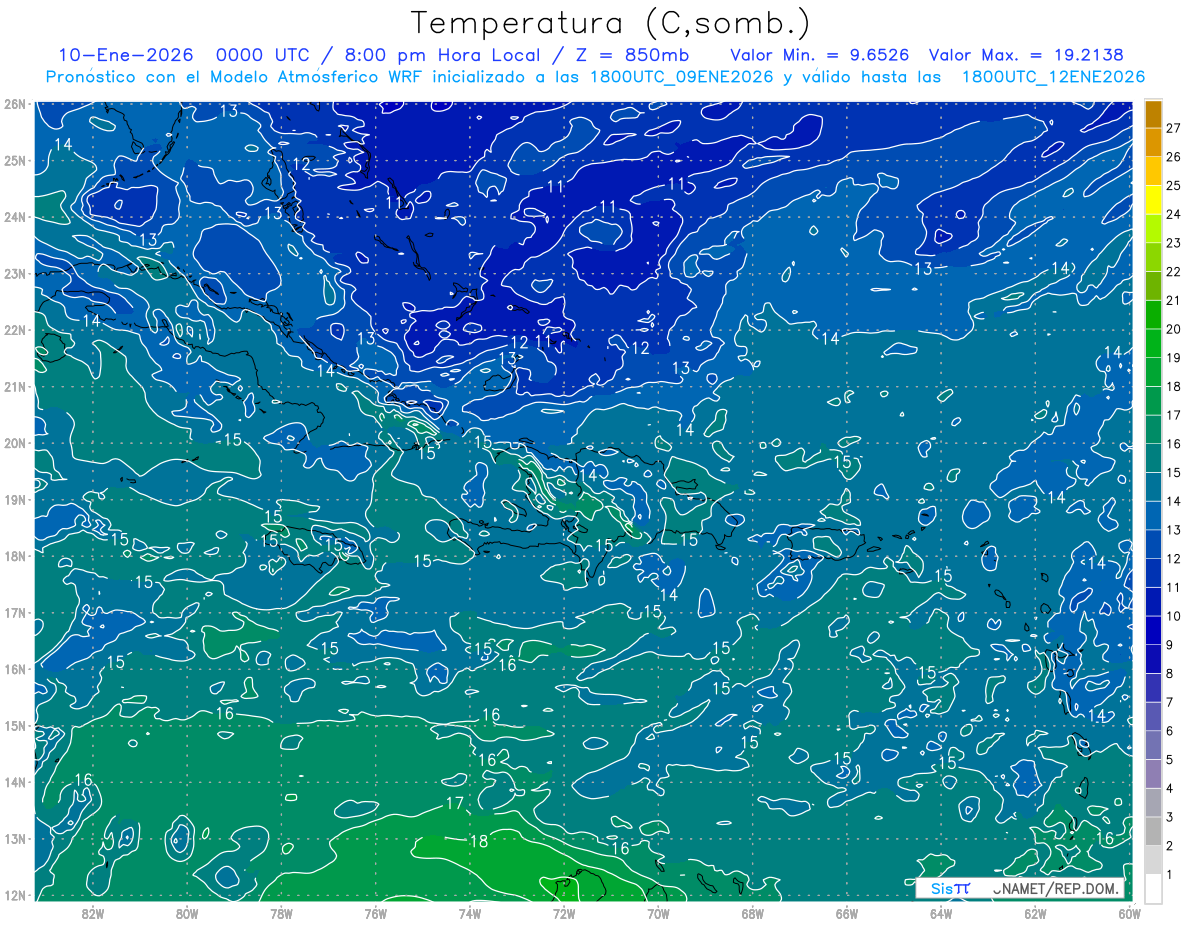Click the "7" label on the color scale
This screenshot has height=927, width=1200.
coord(1170,702)
